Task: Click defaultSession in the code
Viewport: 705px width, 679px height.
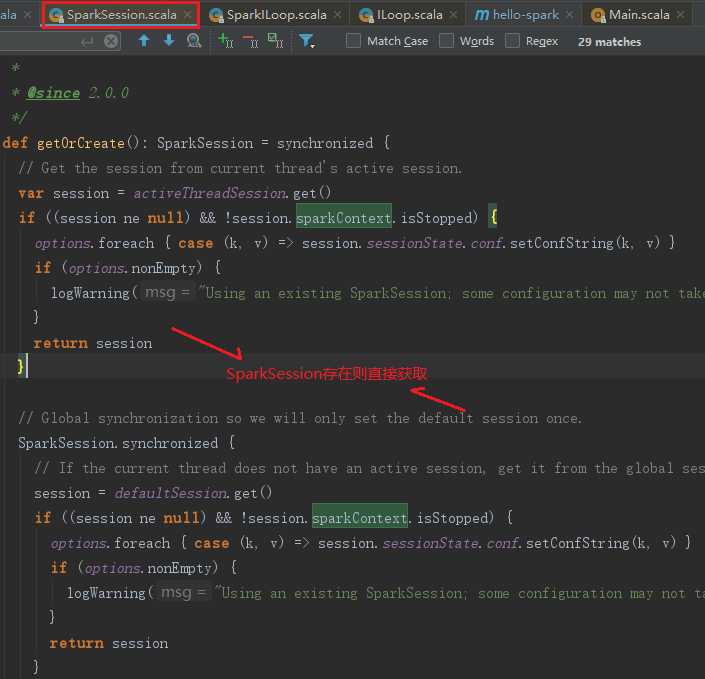Action: pos(172,493)
